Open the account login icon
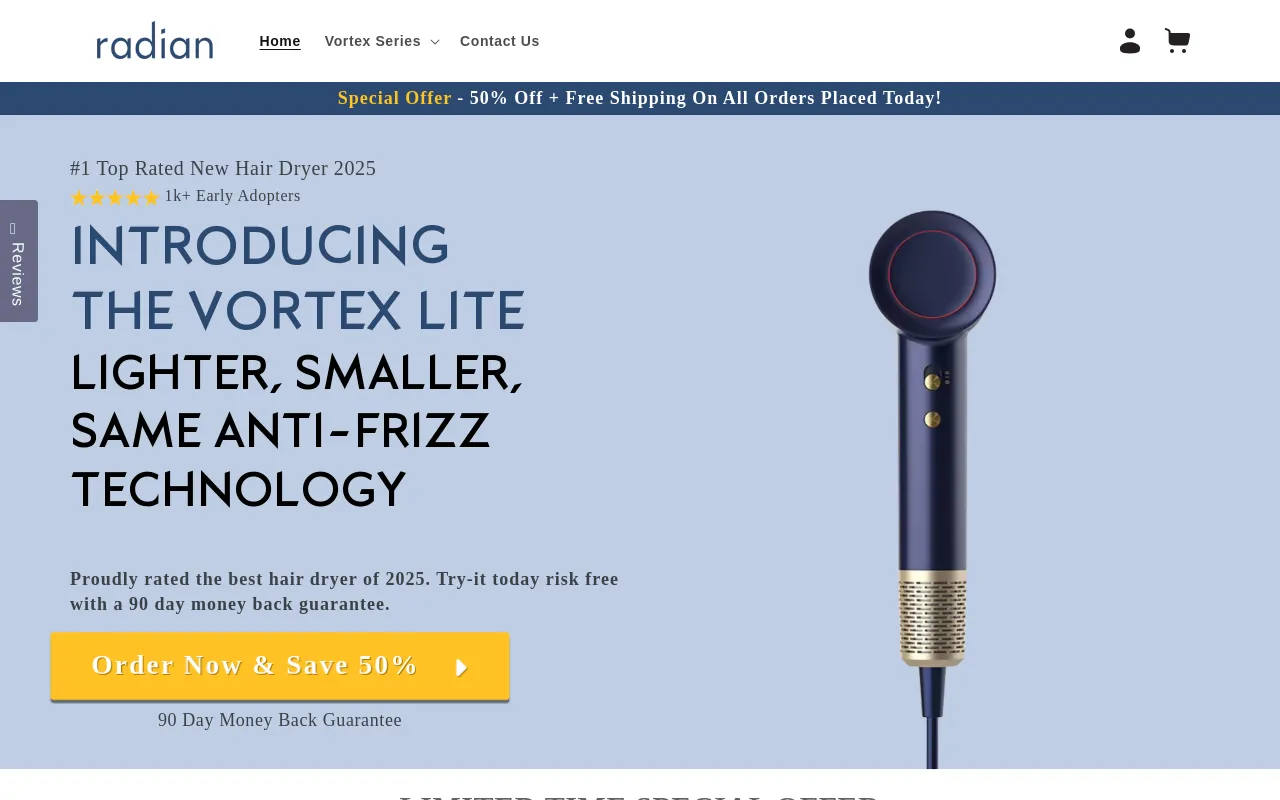The image size is (1280, 800). 1130,41
